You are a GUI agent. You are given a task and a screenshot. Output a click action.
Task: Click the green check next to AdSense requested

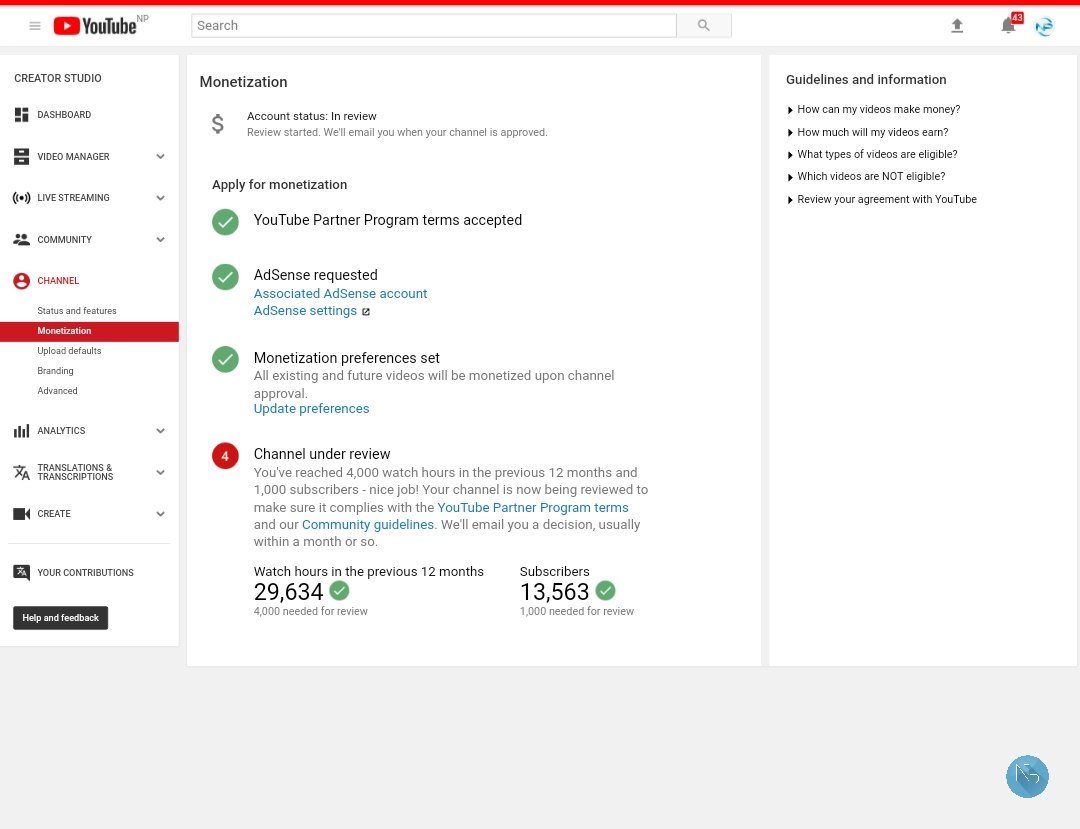225,277
